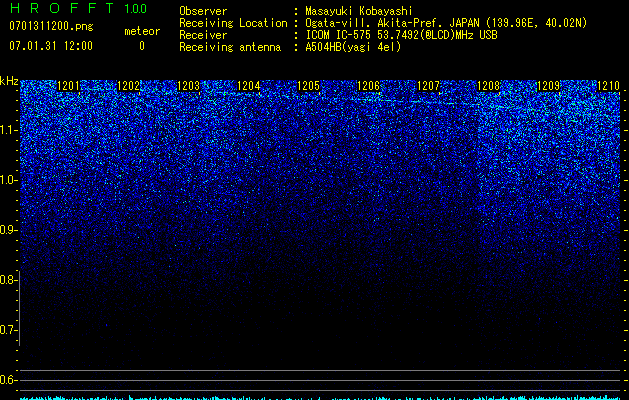The width and height of the screenshot is (629, 400).
Task: Click the 1203 time marker
Action: (189, 86)
